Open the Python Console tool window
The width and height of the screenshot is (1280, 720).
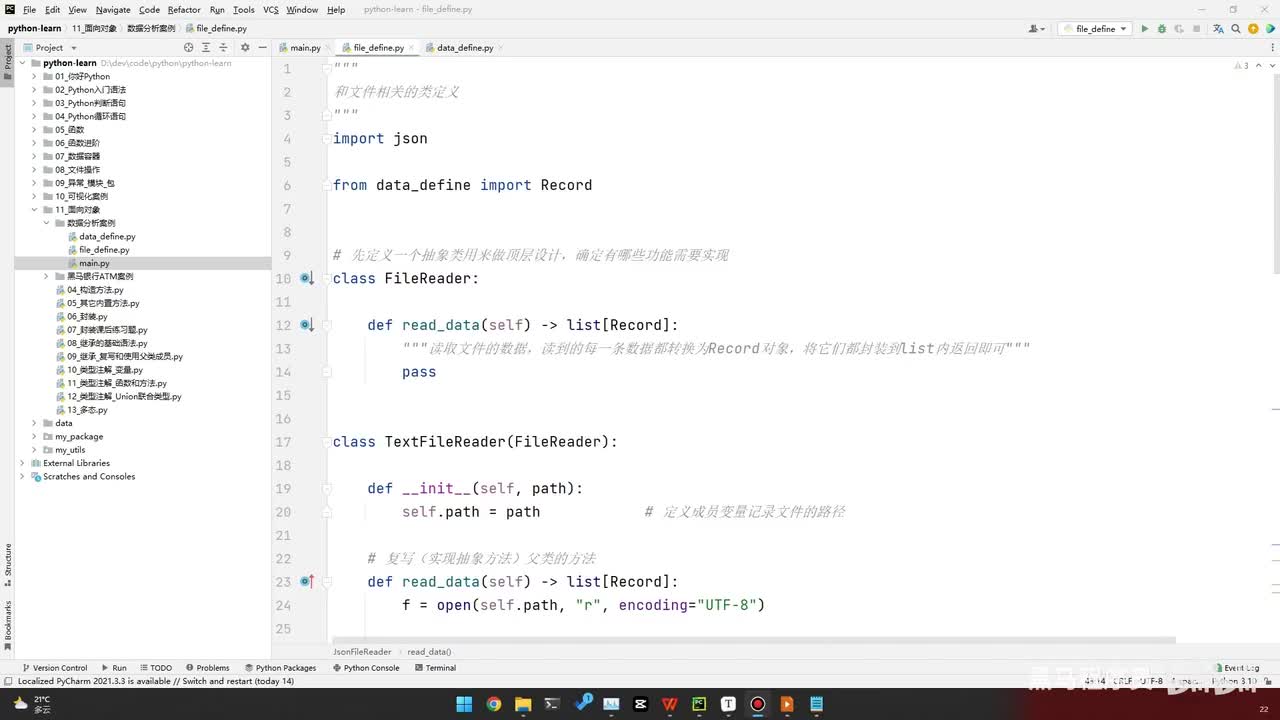click(x=366, y=667)
